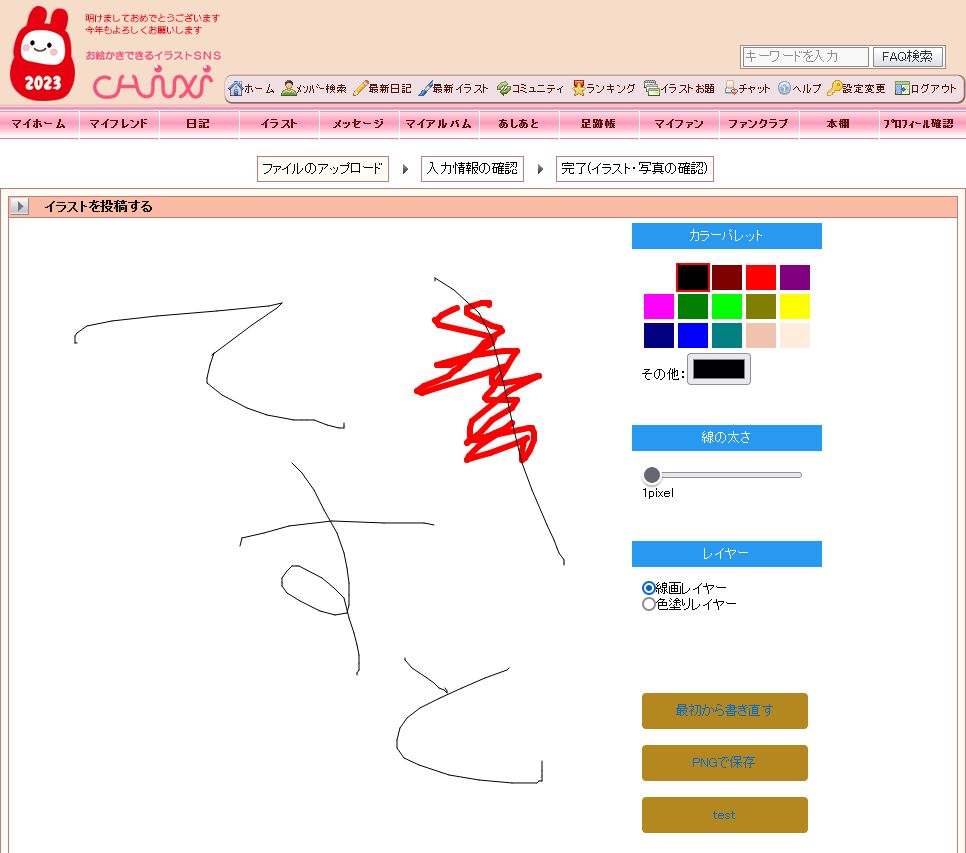Open メンバー検索 via its person icon

(288, 89)
